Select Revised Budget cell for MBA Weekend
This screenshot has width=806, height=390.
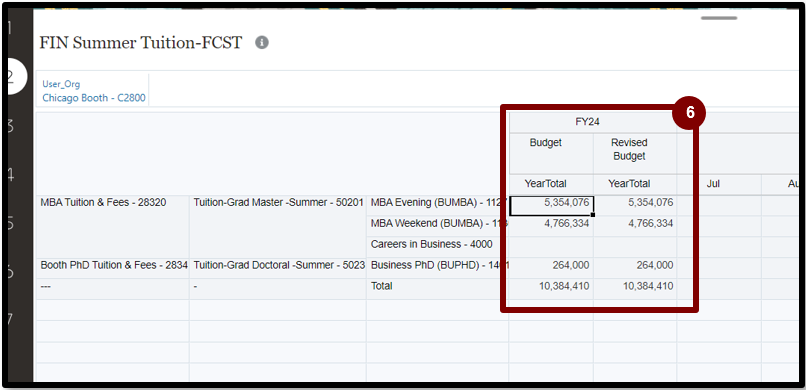pos(635,226)
